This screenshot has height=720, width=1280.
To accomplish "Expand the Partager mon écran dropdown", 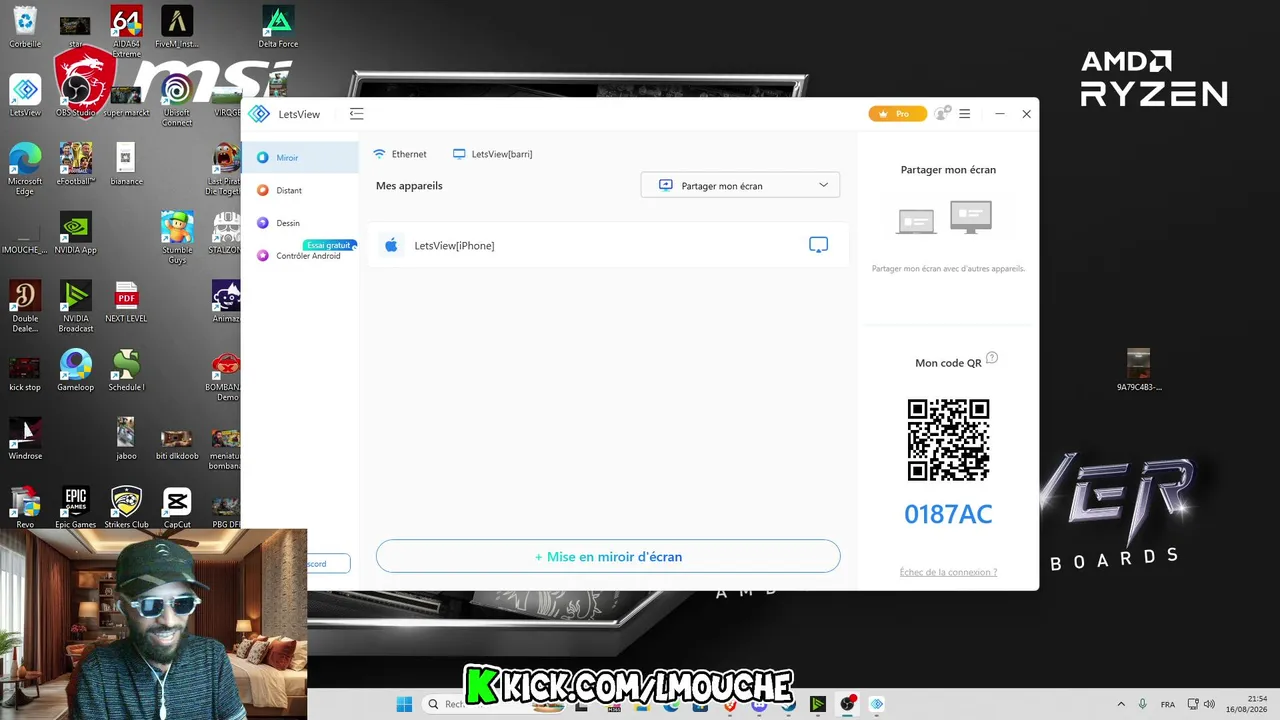I will pos(740,185).
